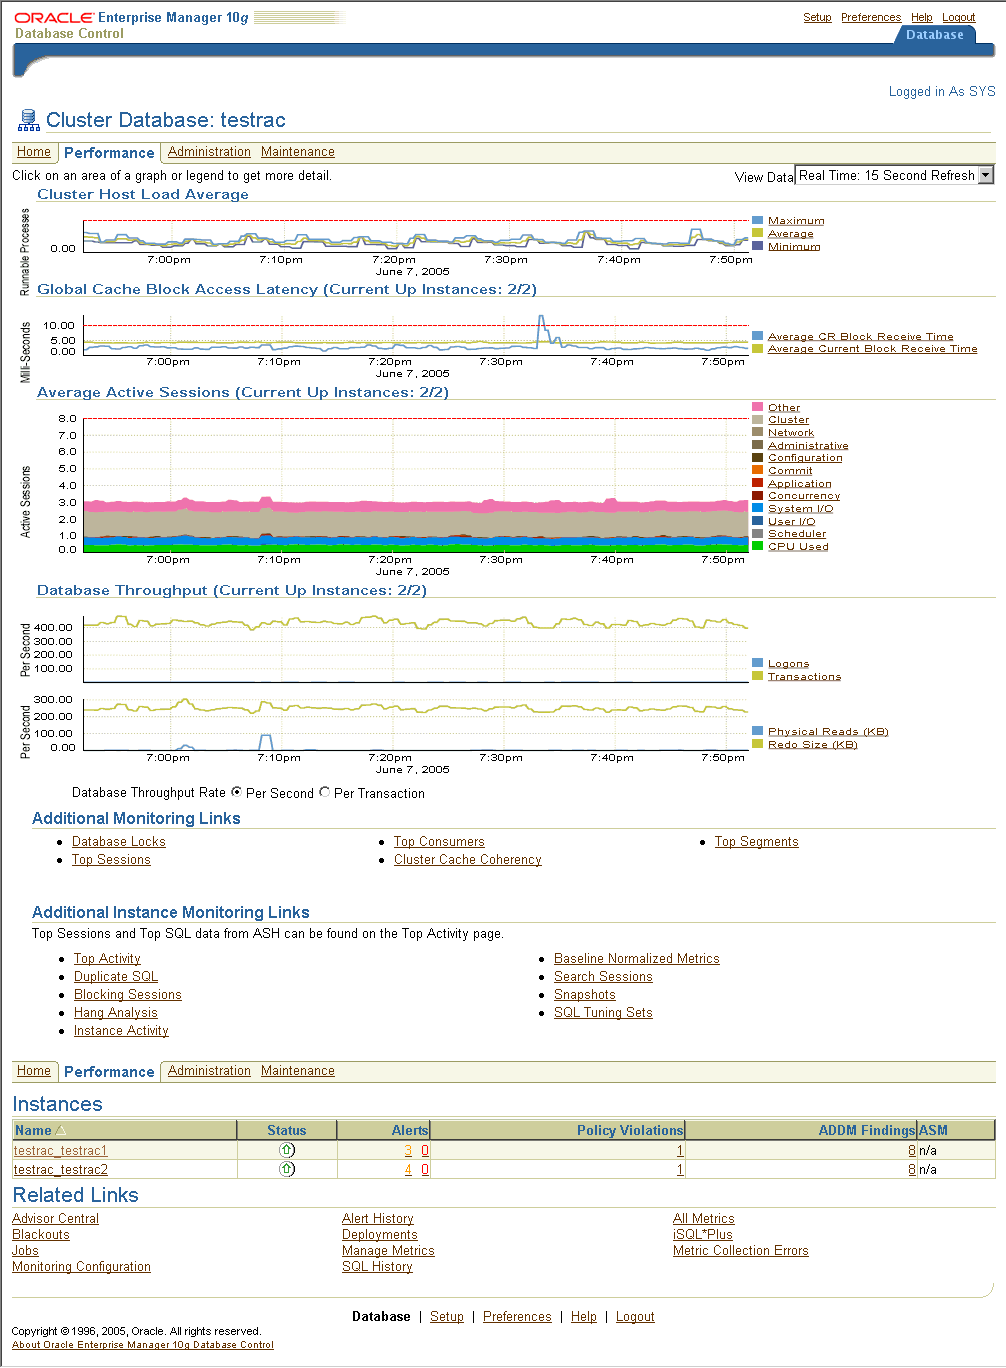
Task: Open the View Data refresh dropdown
Action: pyautogui.click(x=985, y=175)
